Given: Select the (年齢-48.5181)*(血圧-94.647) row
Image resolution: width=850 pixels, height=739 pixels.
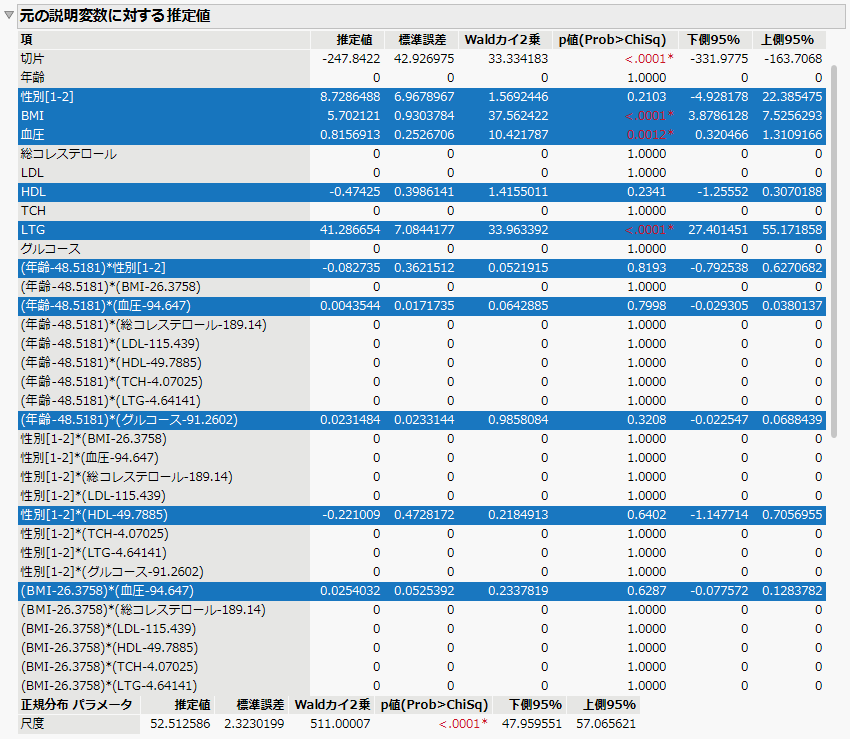Looking at the screenshot, I should point(422,306).
